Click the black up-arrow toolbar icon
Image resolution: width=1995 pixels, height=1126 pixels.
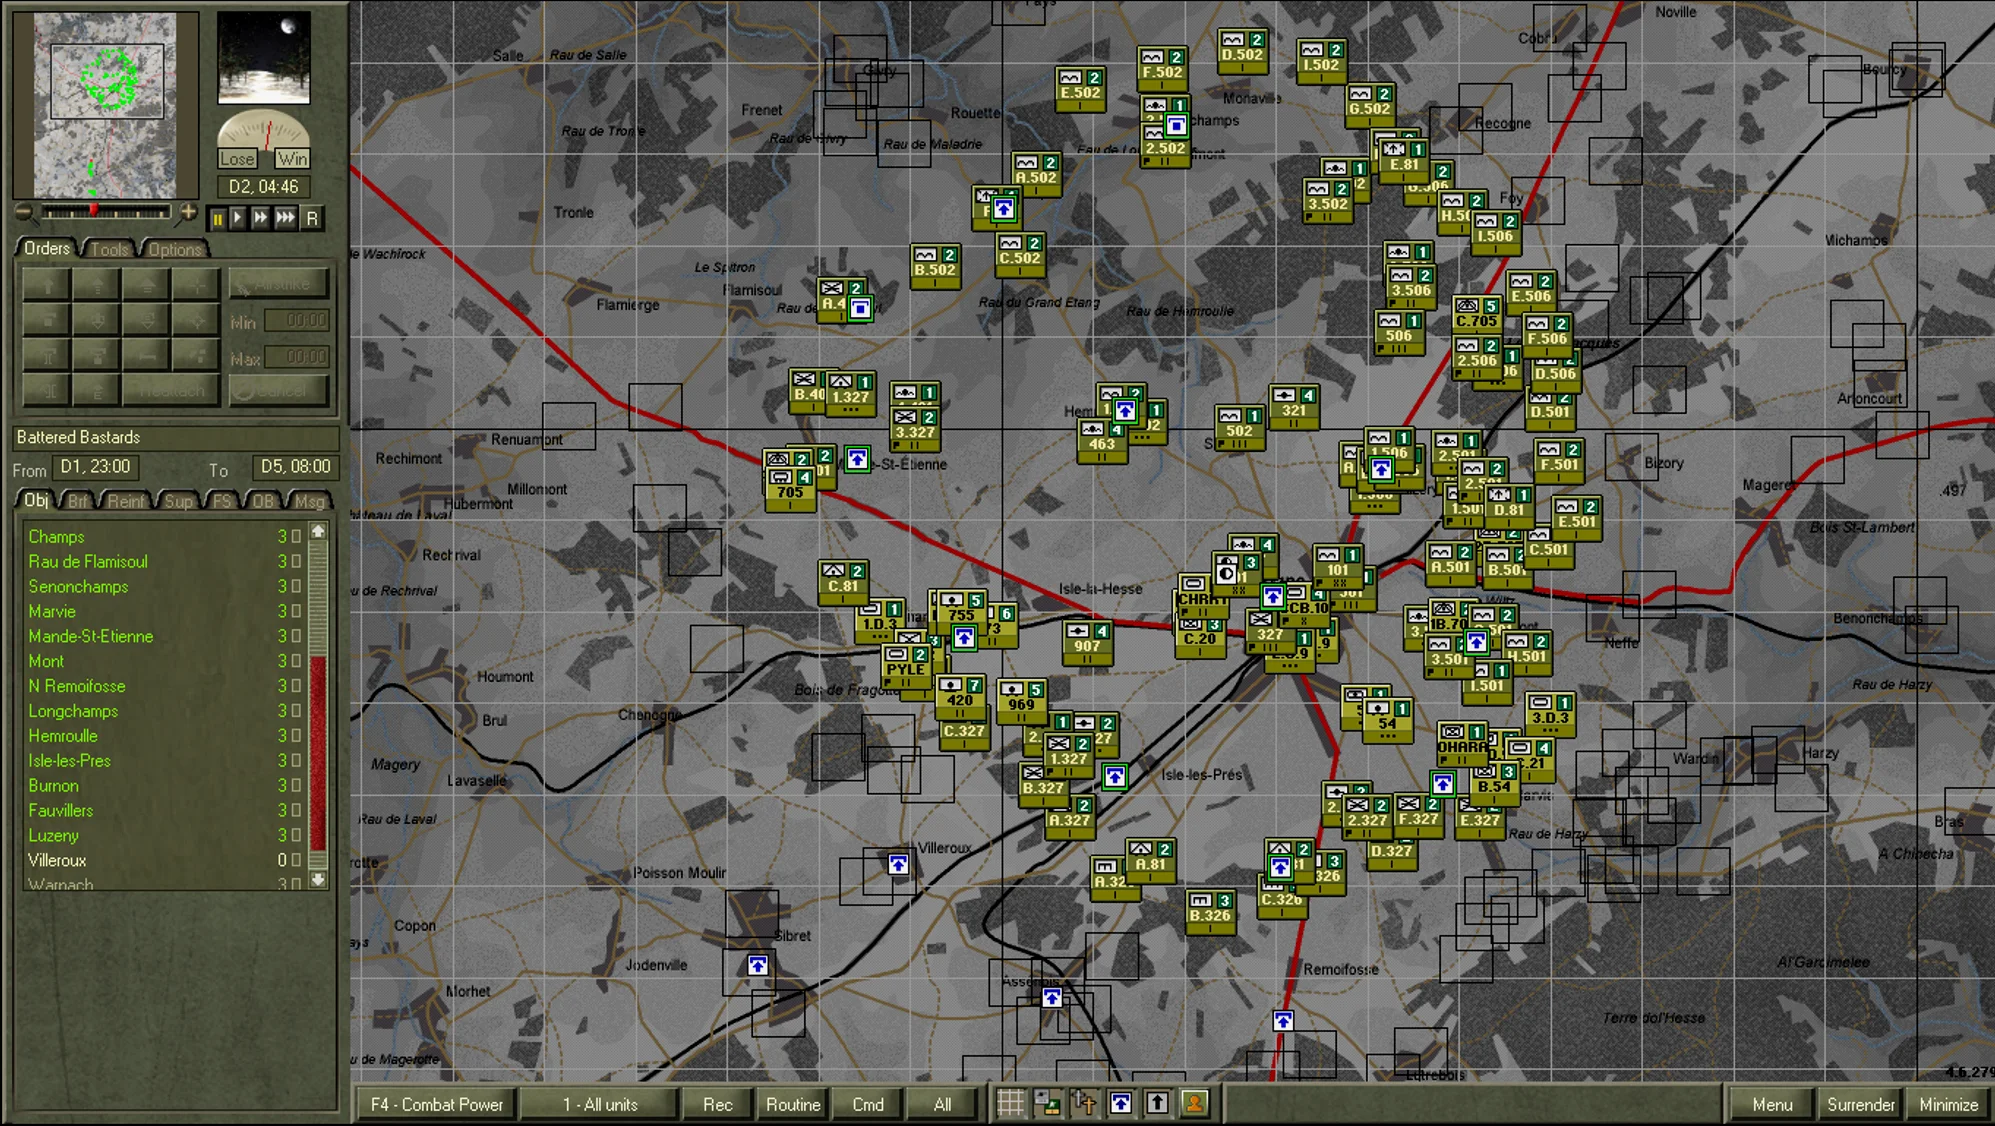[x=1157, y=1103]
